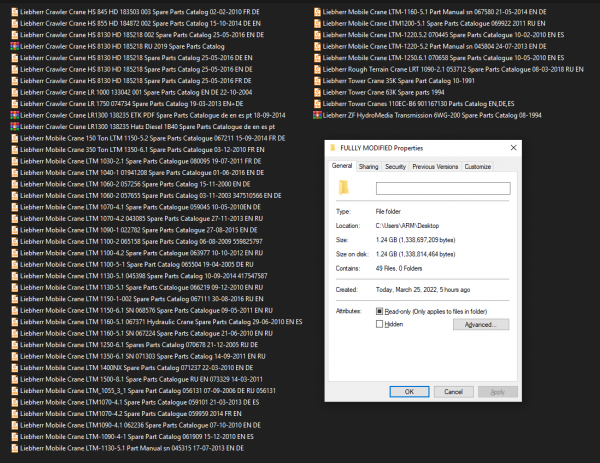Switch to the General tab
Image resolution: width=600 pixels, height=463 pixels.
[342, 166]
